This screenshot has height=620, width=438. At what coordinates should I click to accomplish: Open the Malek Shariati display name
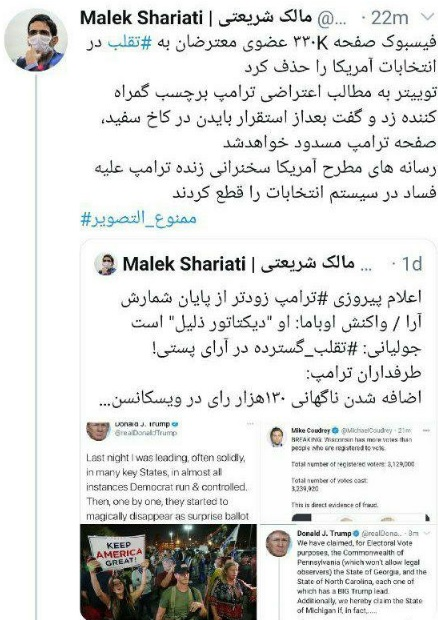[x=196, y=18]
